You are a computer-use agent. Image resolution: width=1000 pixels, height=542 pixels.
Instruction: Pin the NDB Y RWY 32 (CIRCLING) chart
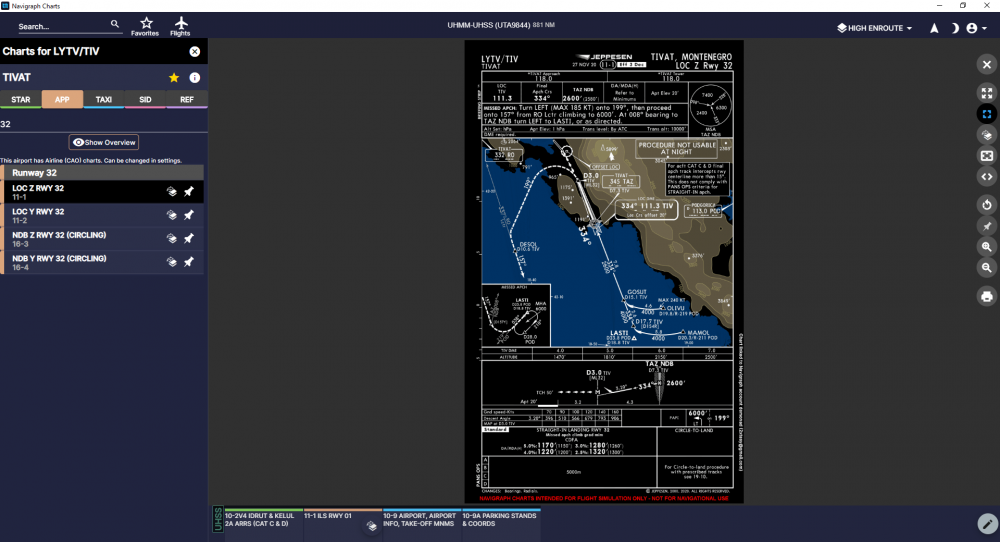click(189, 262)
